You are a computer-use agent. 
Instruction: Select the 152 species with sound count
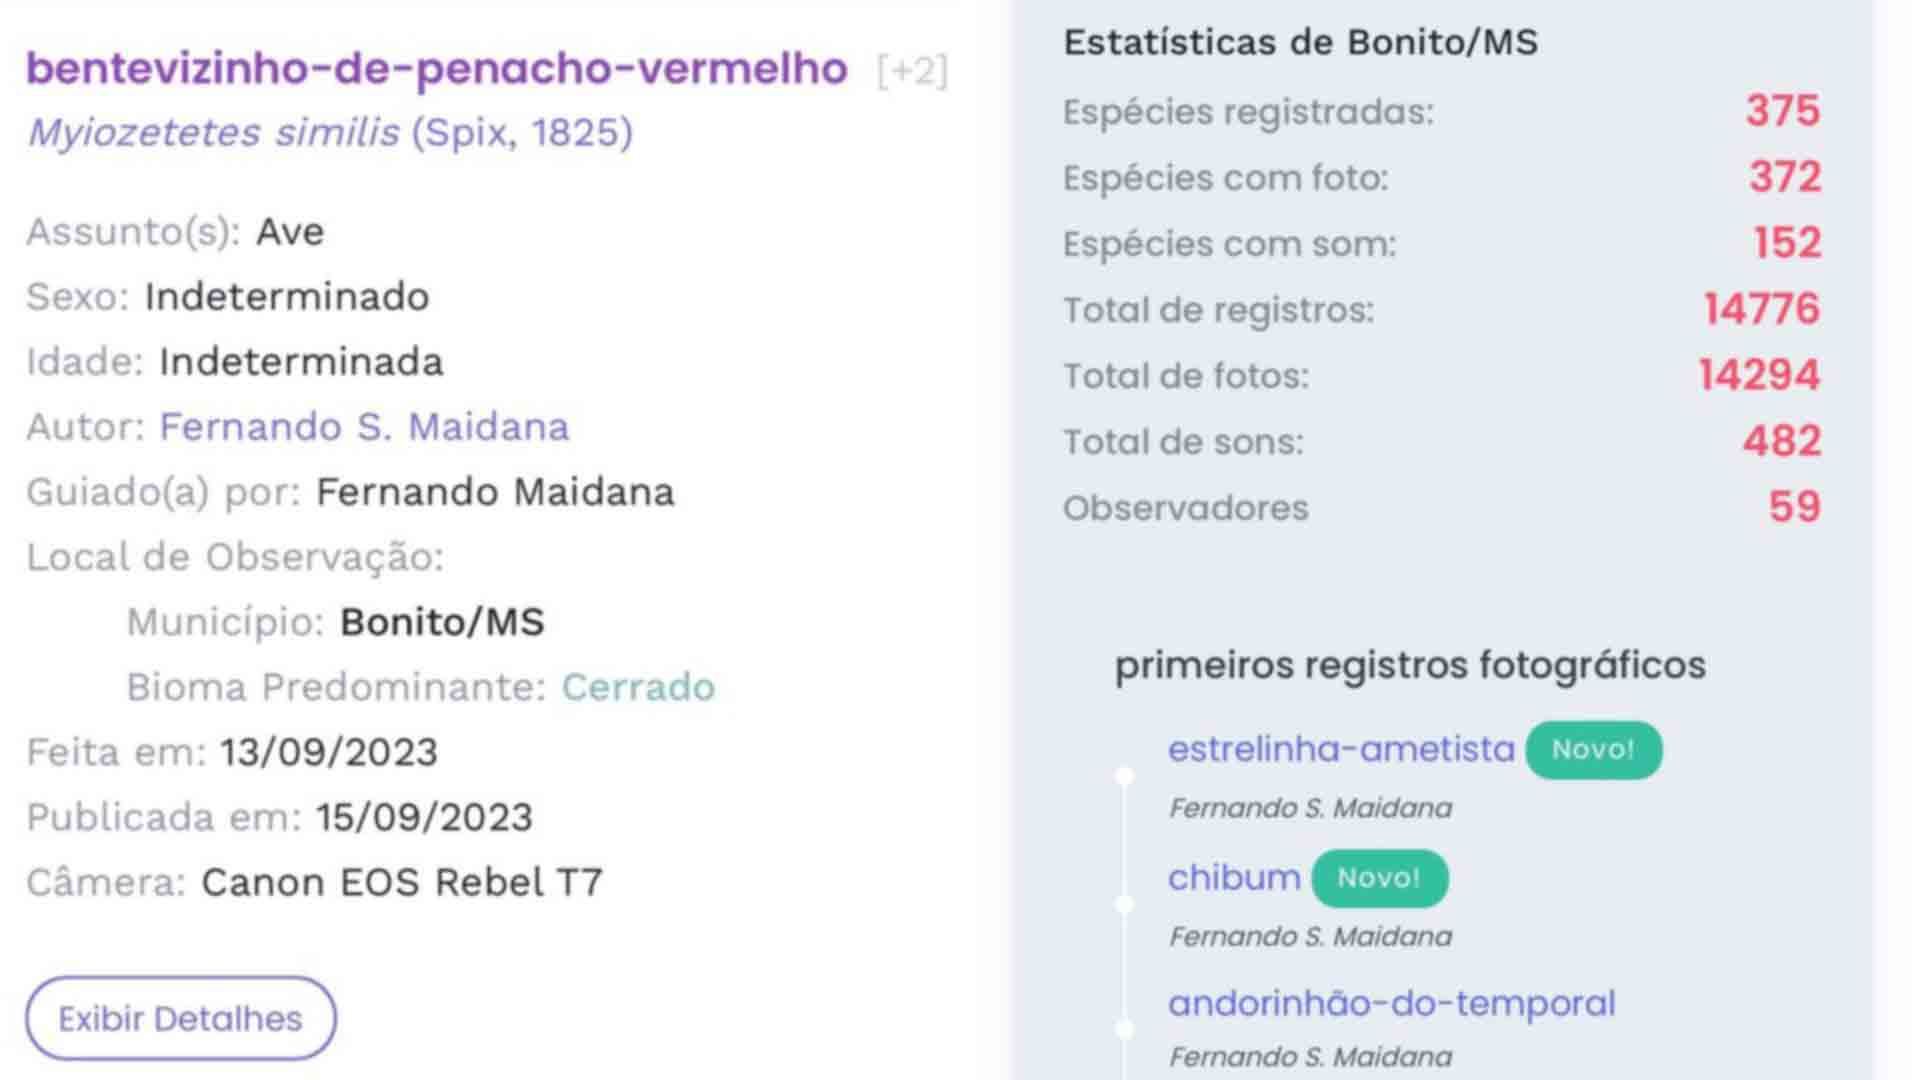click(1786, 243)
